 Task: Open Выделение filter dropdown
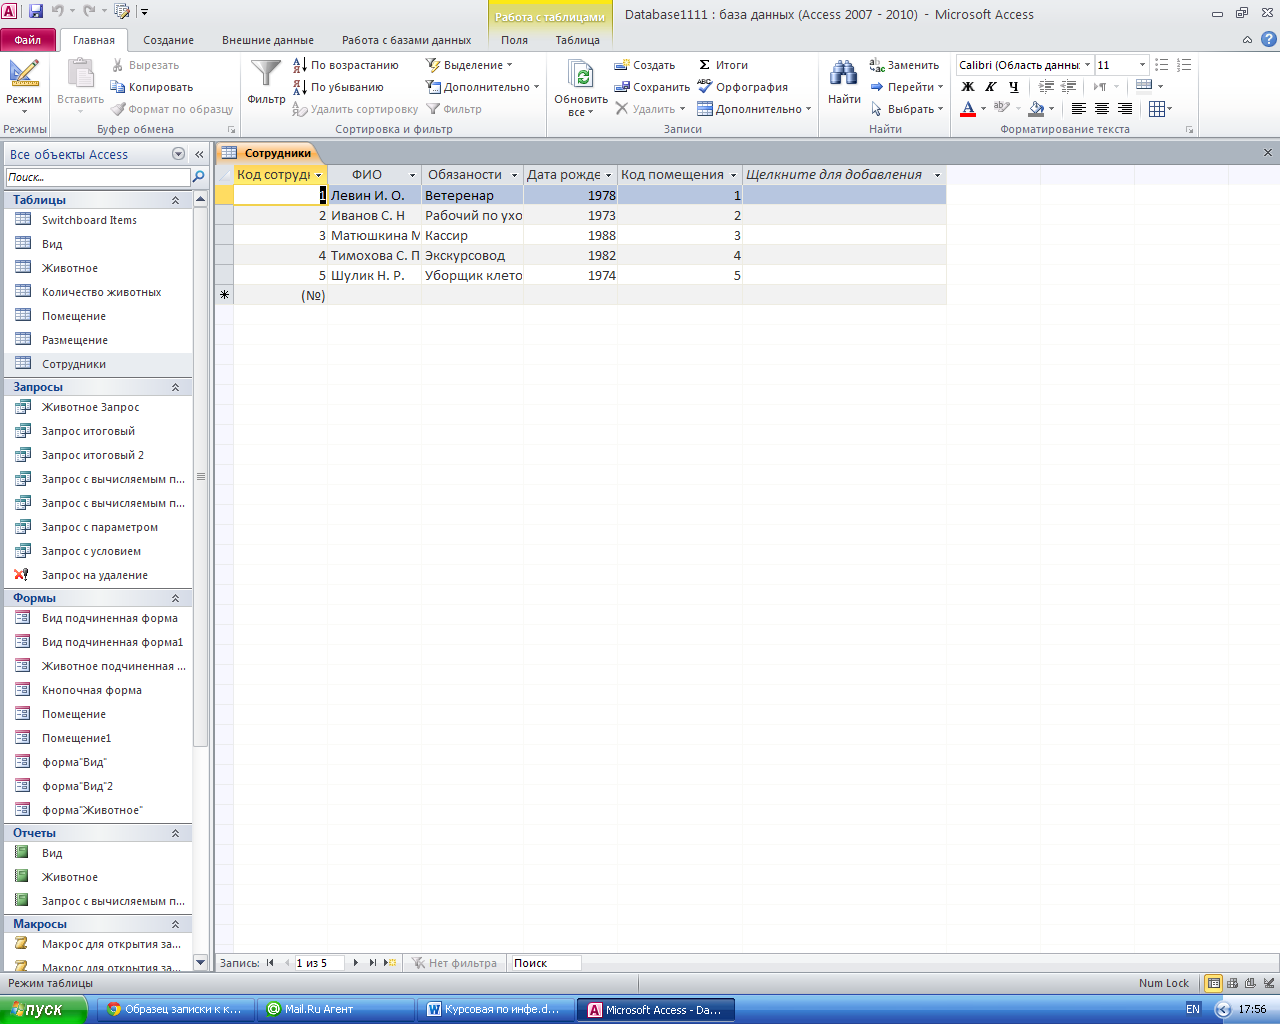(x=469, y=65)
